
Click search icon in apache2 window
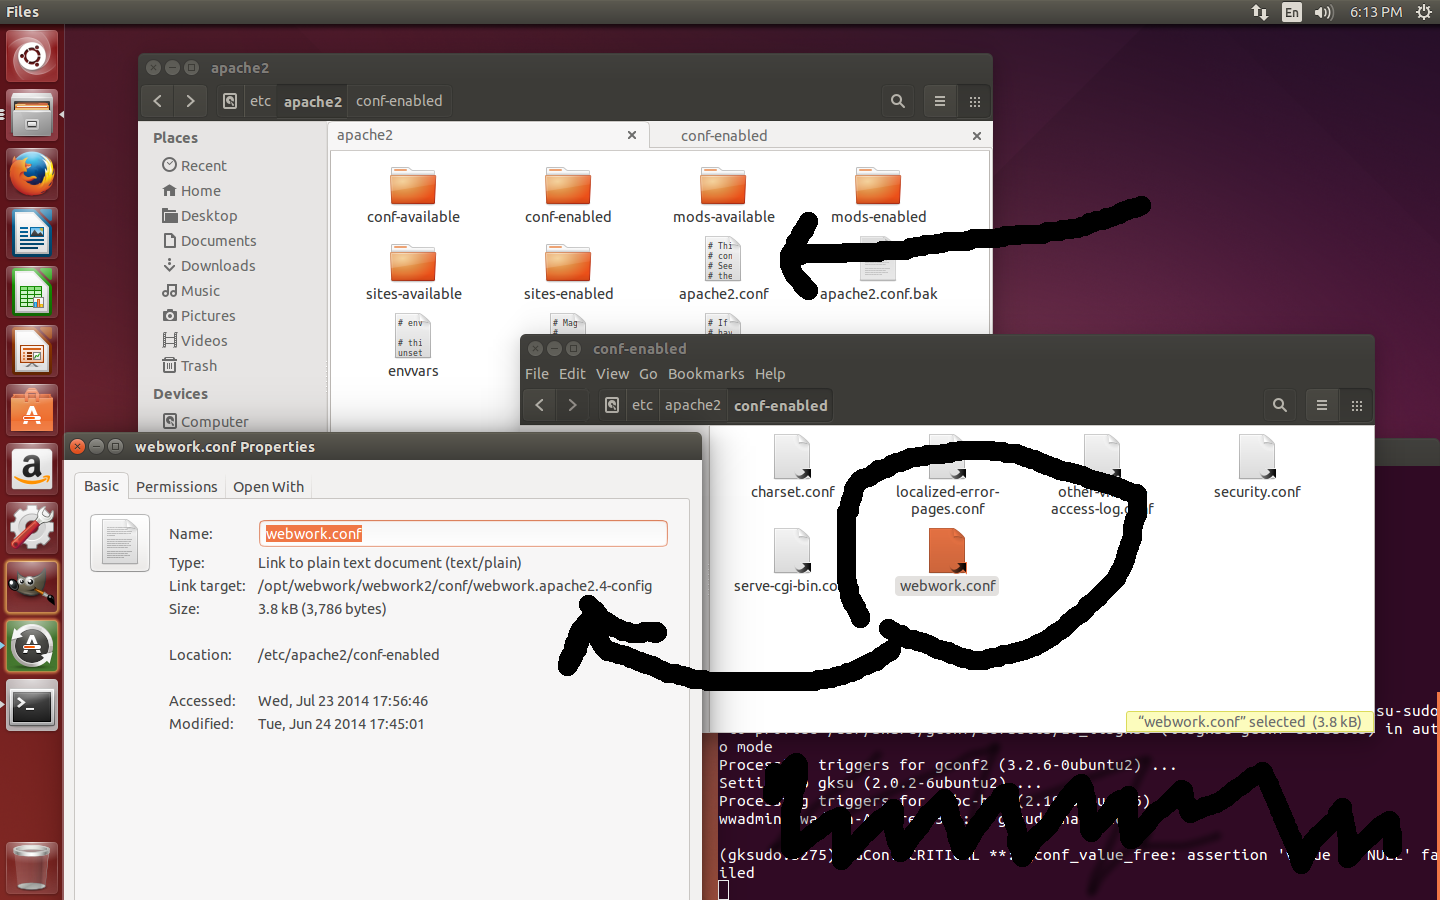(x=898, y=101)
